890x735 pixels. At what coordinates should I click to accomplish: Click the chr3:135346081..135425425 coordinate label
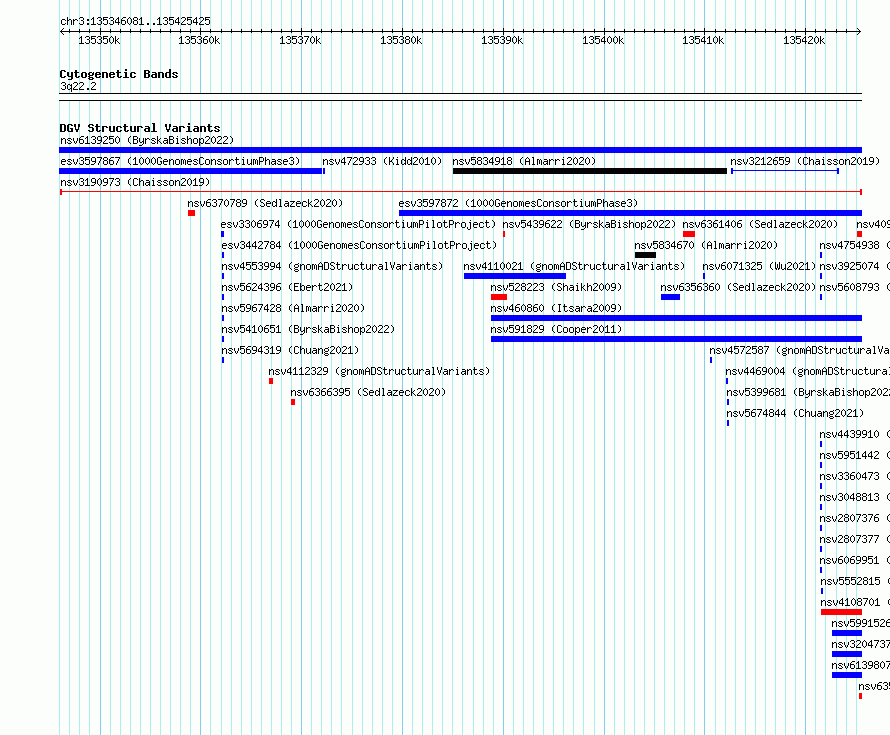135,21
